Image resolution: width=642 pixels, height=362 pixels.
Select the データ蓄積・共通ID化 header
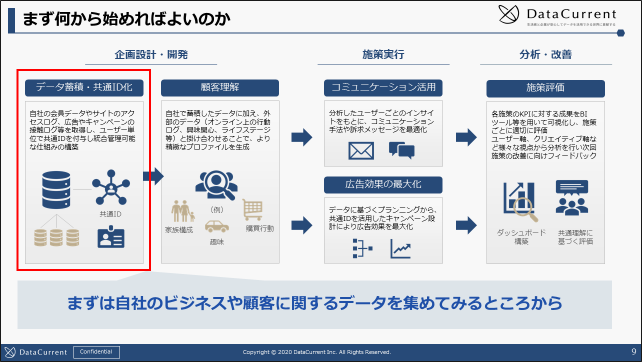(84, 87)
